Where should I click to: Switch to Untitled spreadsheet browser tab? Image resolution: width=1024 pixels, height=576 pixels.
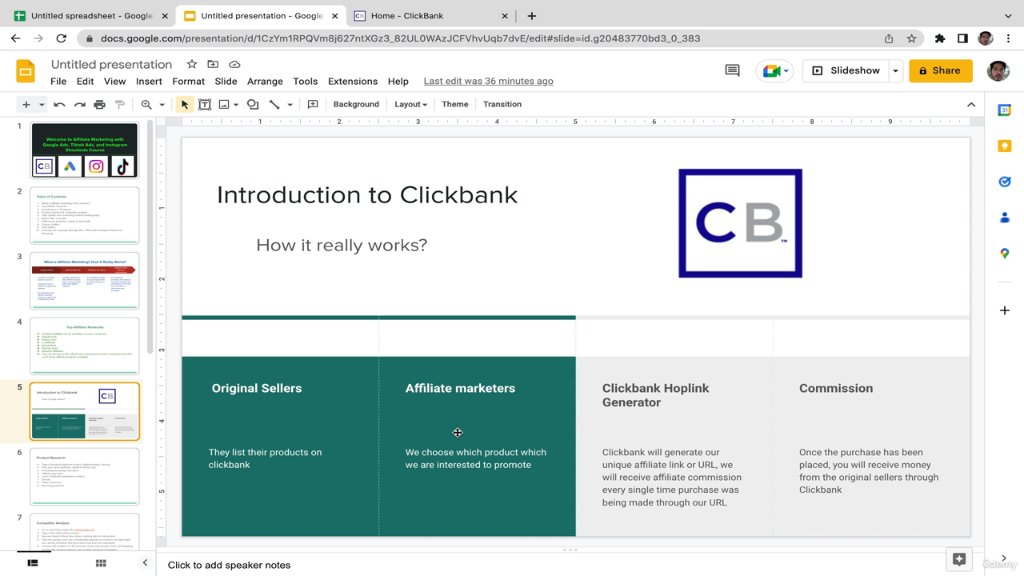pyautogui.click(x=91, y=16)
